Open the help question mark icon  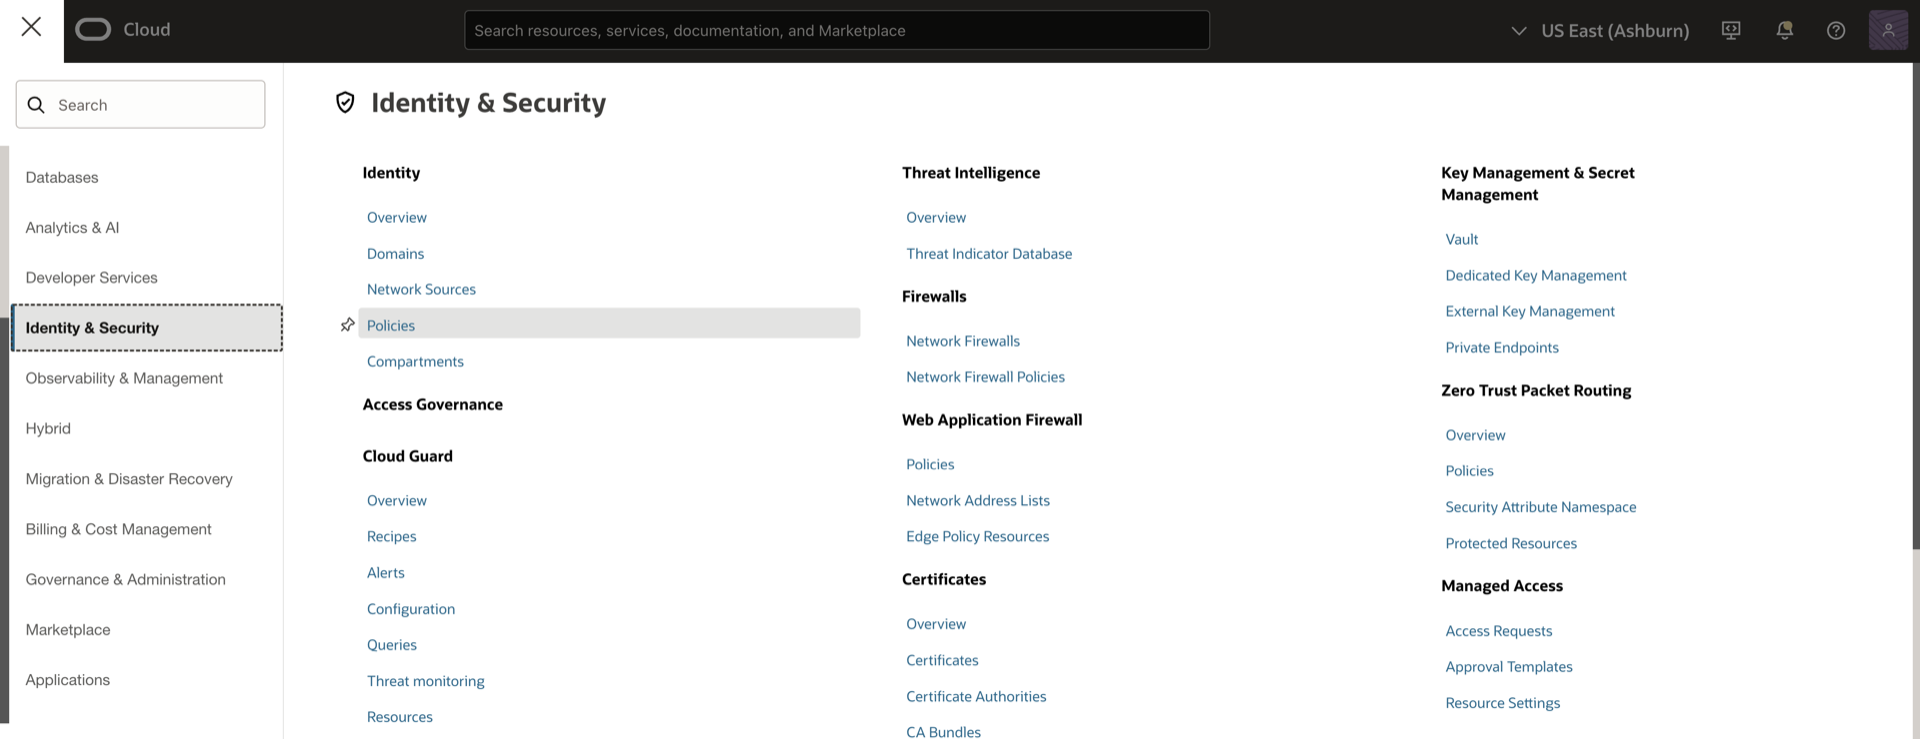pos(1836,30)
